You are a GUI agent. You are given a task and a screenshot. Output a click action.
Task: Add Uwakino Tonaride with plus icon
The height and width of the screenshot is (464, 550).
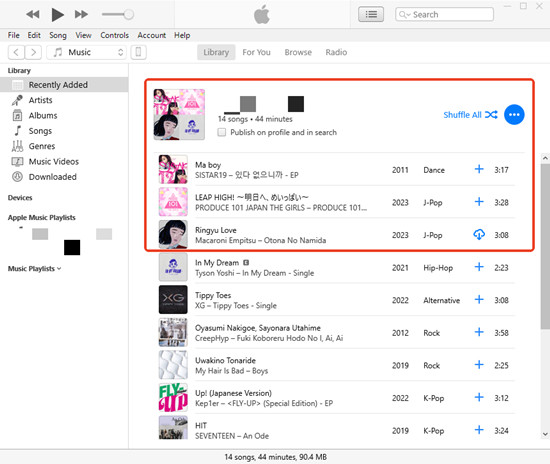click(x=479, y=365)
